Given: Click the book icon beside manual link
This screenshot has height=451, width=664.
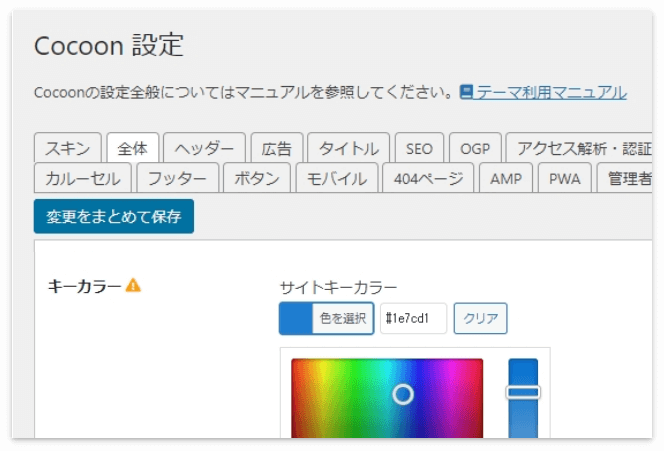Looking at the screenshot, I should point(466,92).
